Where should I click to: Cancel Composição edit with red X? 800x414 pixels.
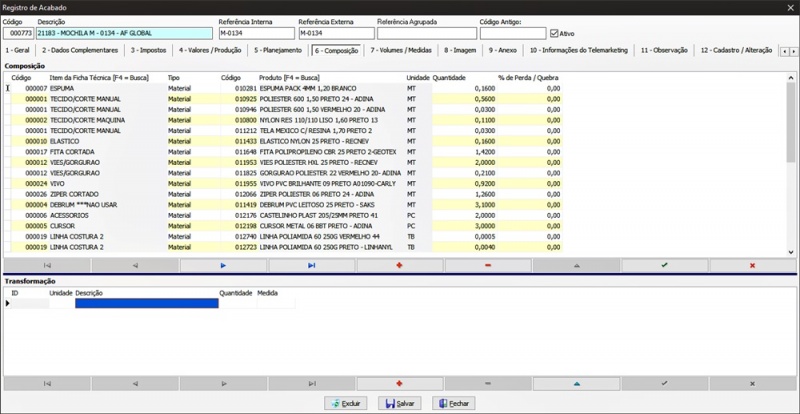tap(753, 265)
